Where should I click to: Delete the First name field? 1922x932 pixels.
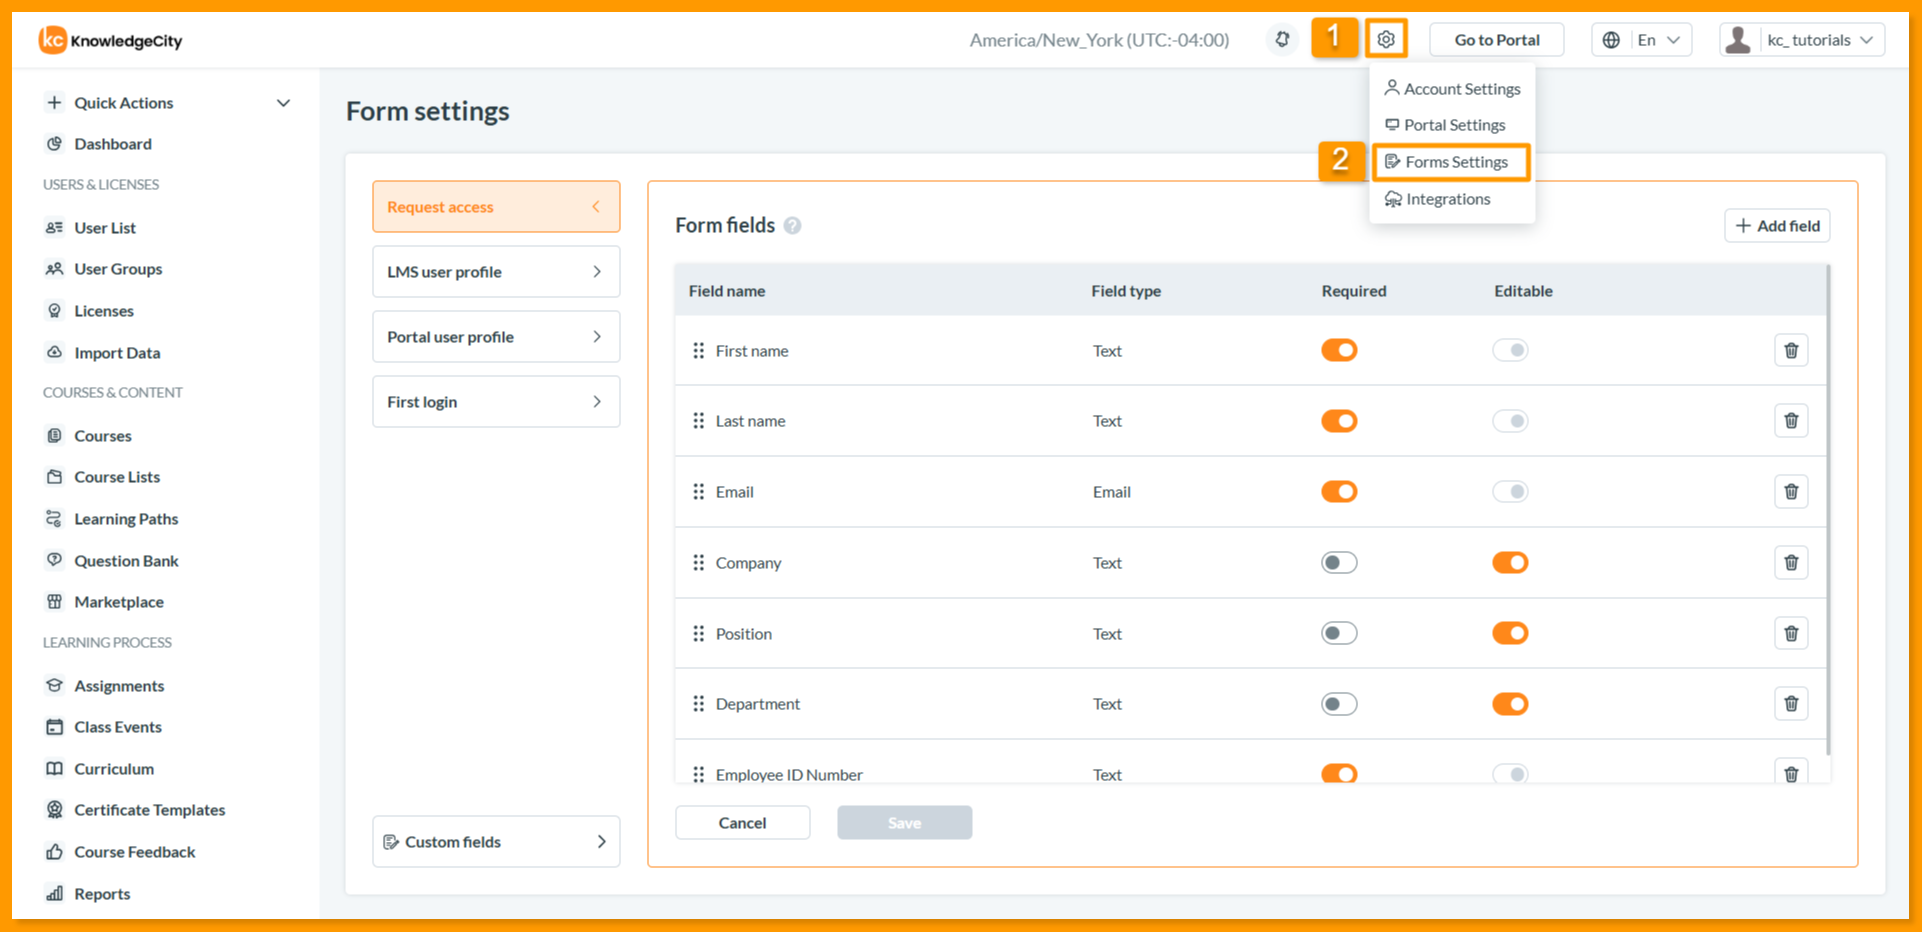point(1791,351)
